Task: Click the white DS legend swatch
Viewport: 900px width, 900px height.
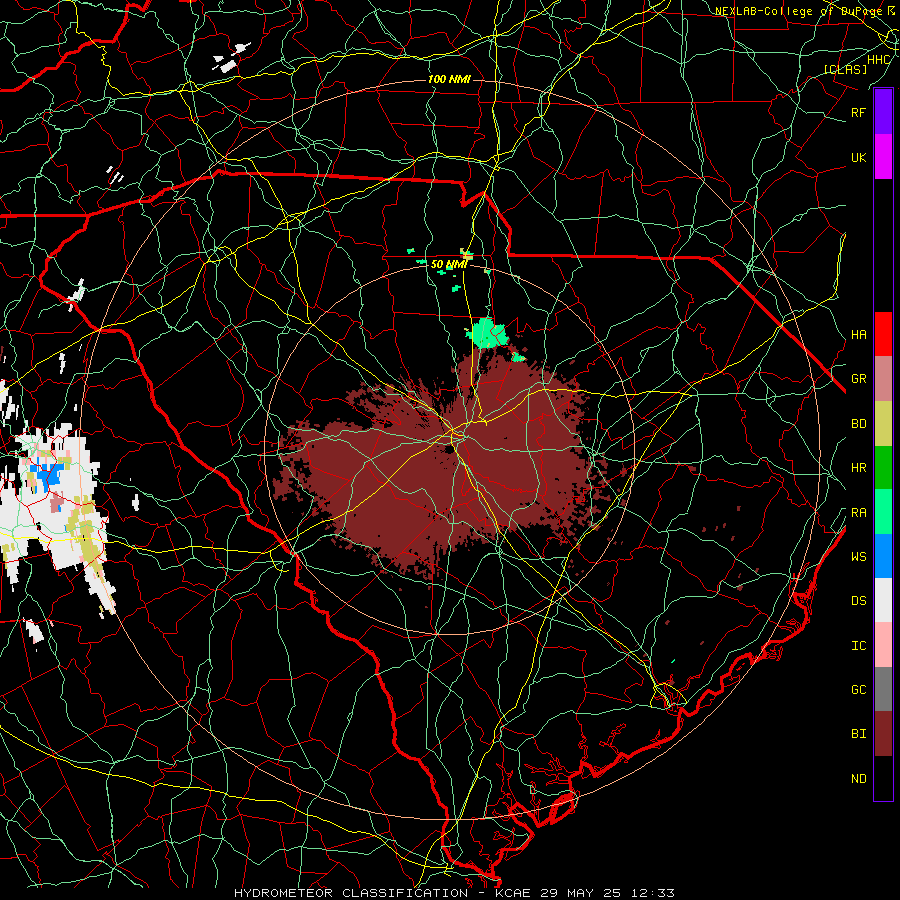Action: point(883,600)
